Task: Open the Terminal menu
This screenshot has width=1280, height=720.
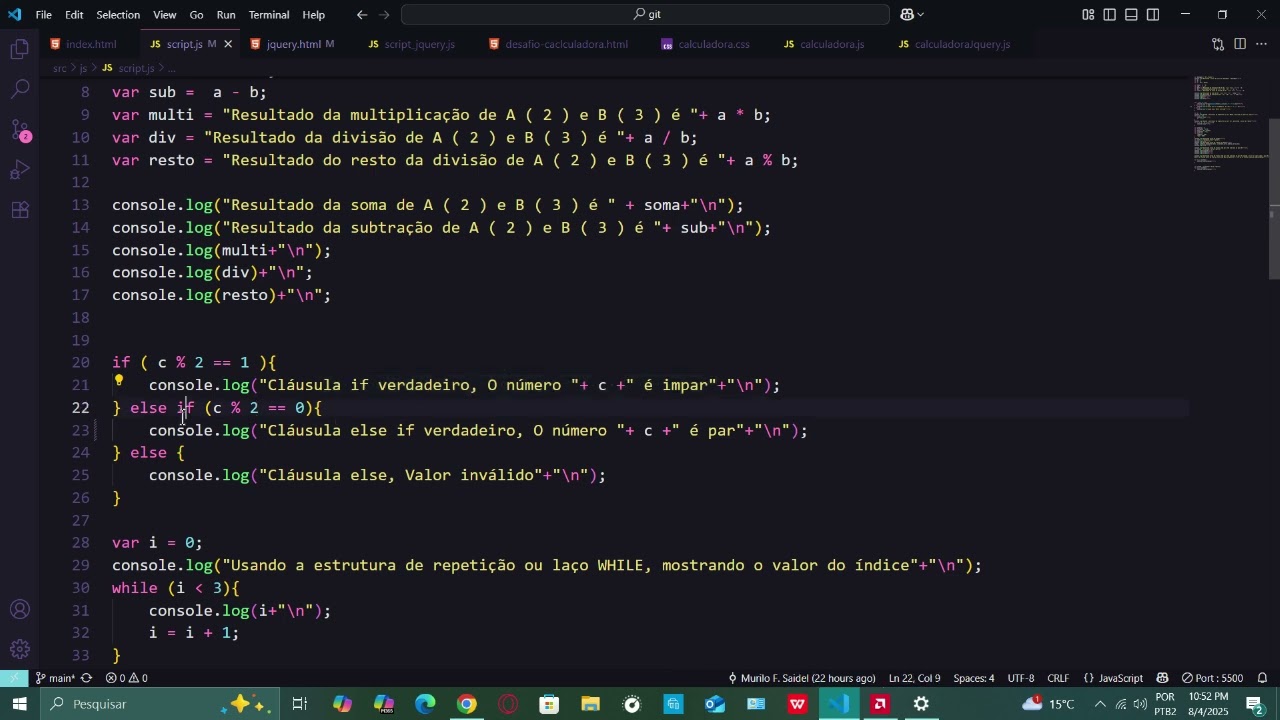Action: pyautogui.click(x=269, y=15)
